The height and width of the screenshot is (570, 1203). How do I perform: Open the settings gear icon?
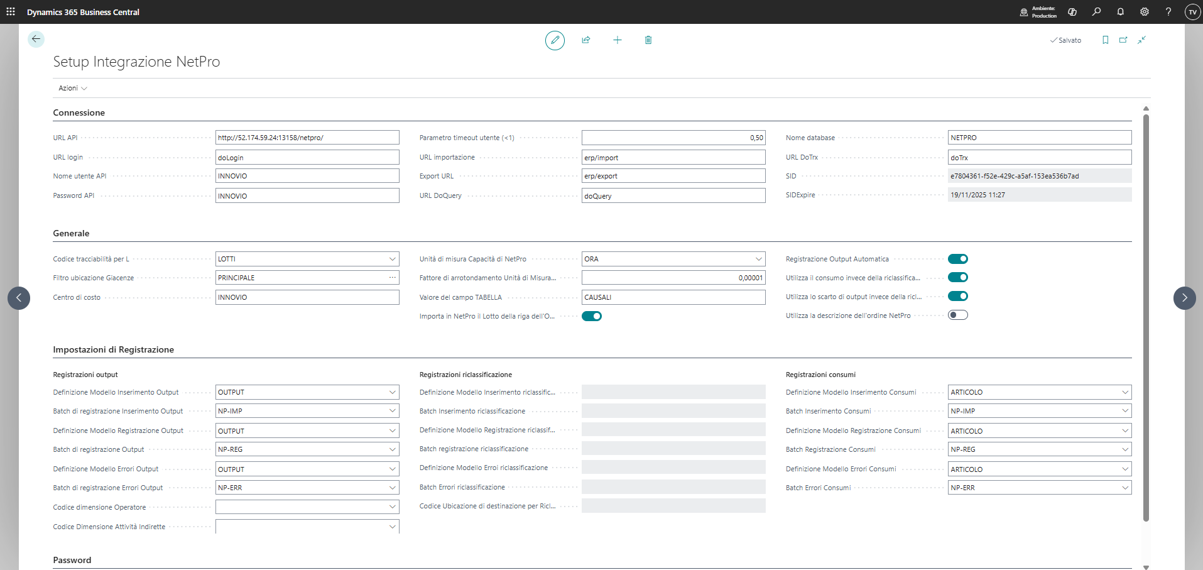coord(1144,12)
